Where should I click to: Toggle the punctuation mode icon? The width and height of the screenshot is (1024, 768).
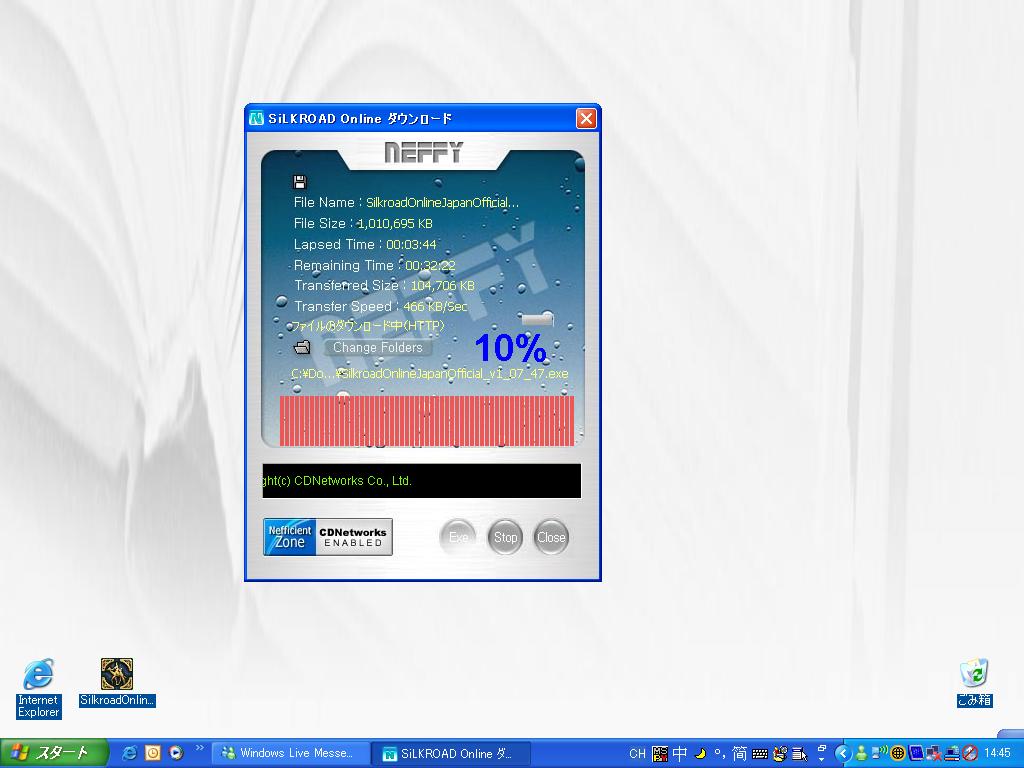(x=720, y=754)
